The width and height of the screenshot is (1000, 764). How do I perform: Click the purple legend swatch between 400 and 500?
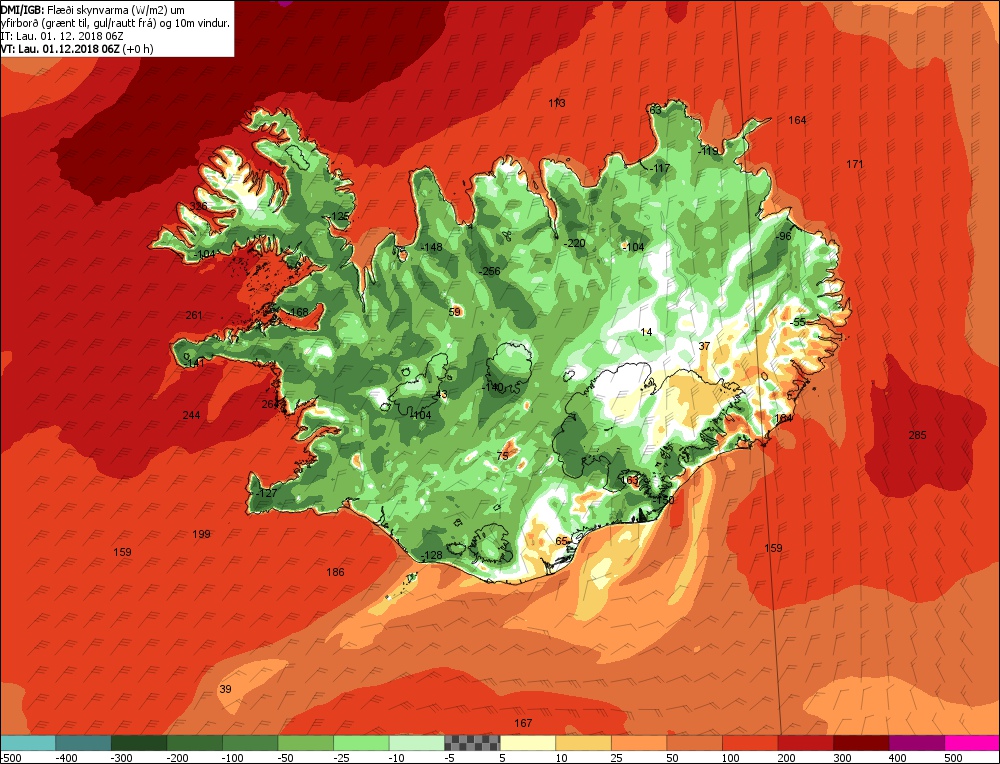coord(916,743)
